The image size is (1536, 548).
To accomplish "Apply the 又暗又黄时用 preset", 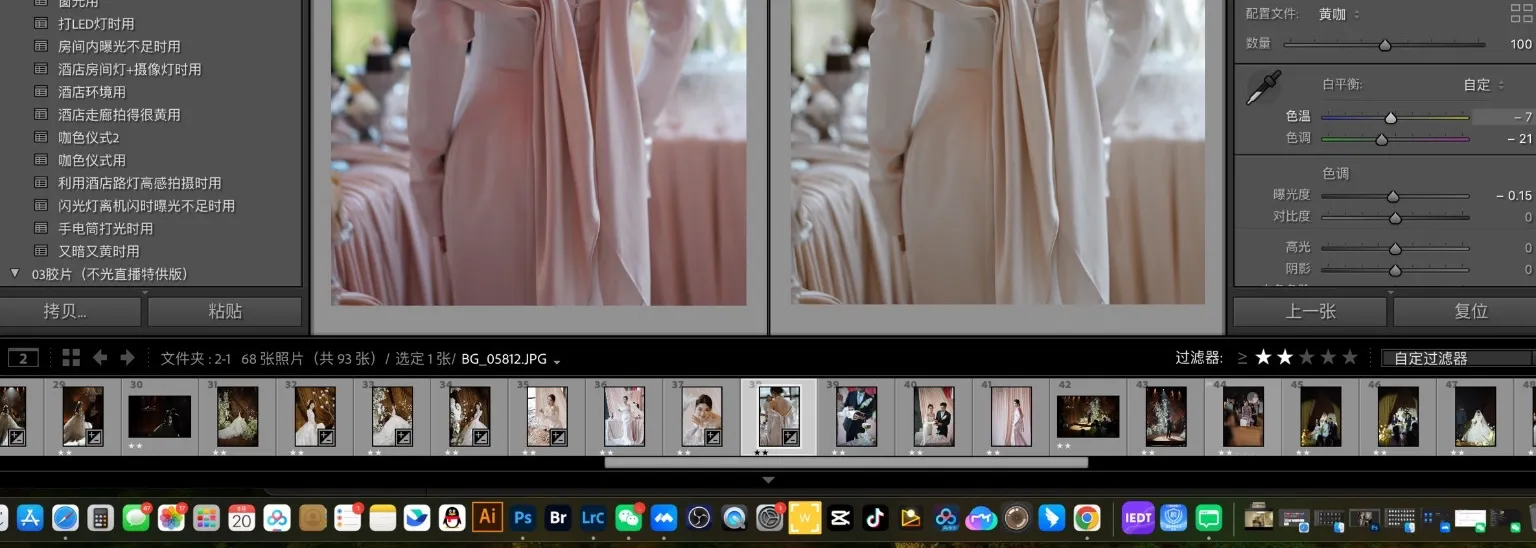I will (x=98, y=252).
